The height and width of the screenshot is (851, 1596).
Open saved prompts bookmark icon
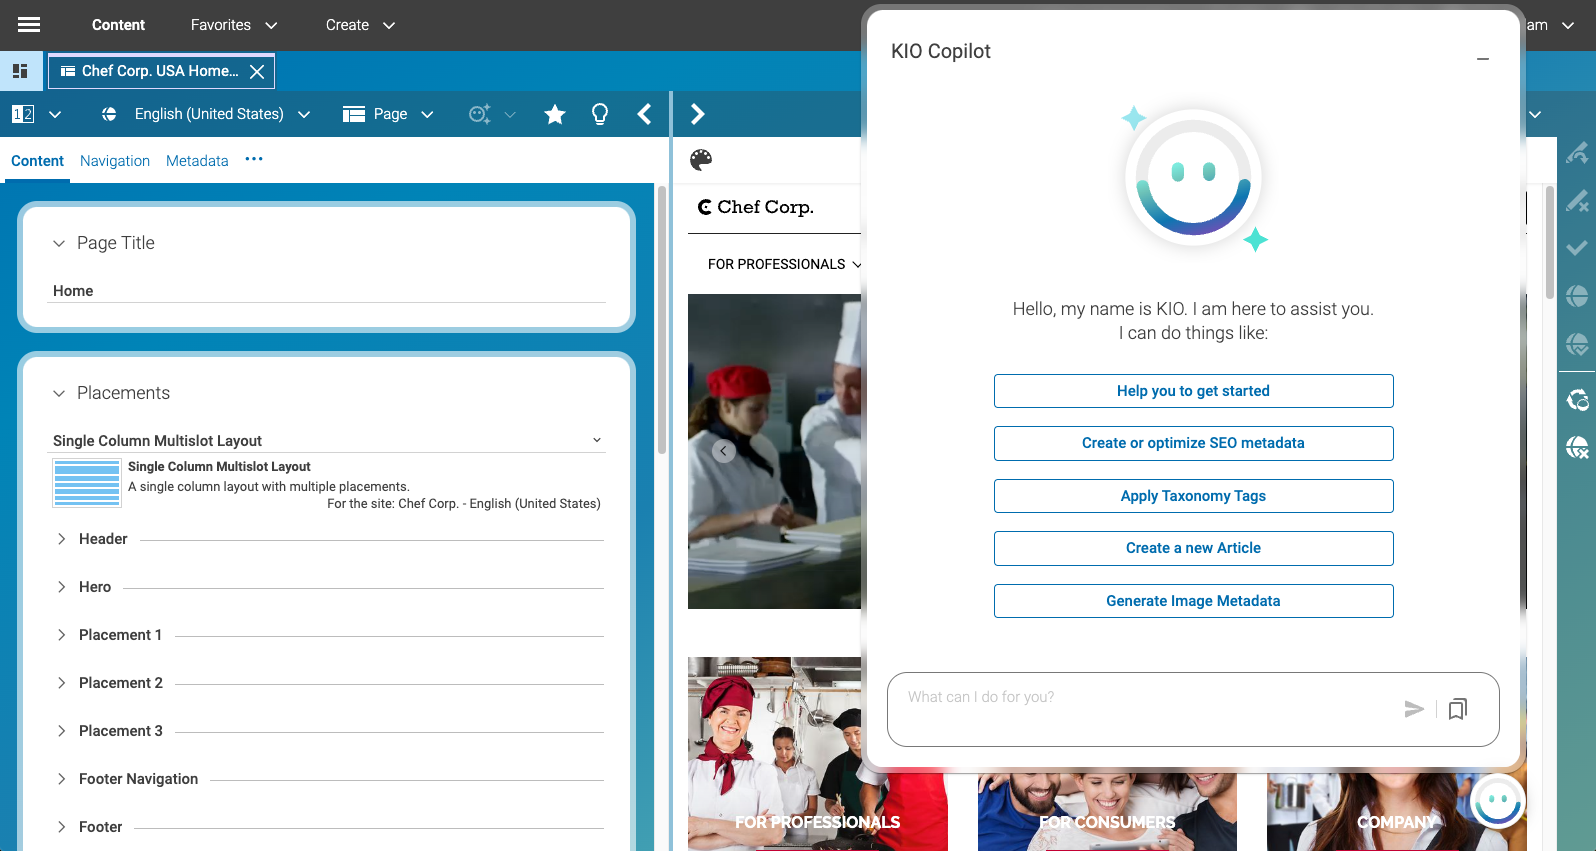1458,709
